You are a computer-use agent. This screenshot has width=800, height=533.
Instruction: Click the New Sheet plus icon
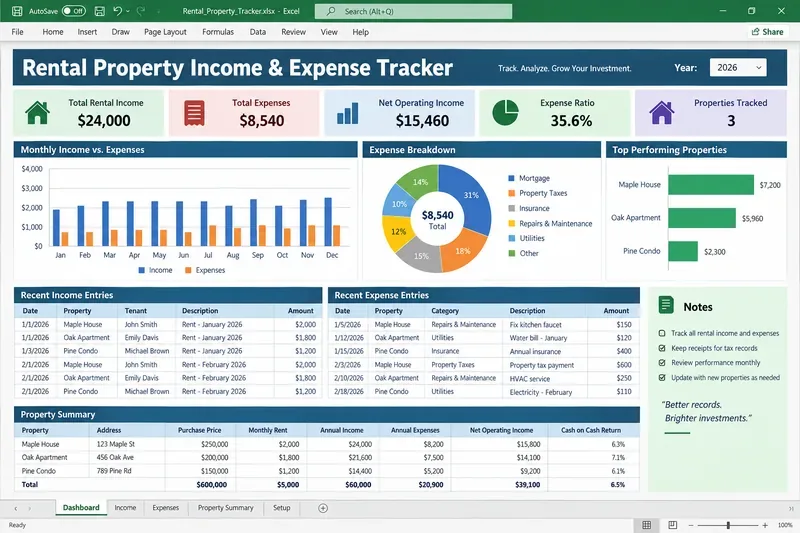pyautogui.click(x=322, y=508)
